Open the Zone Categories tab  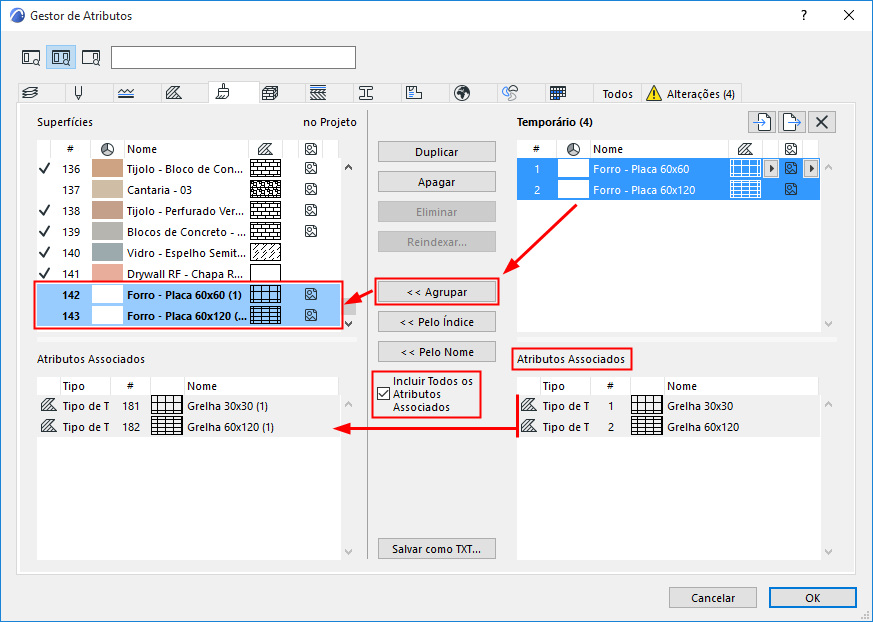(414, 93)
